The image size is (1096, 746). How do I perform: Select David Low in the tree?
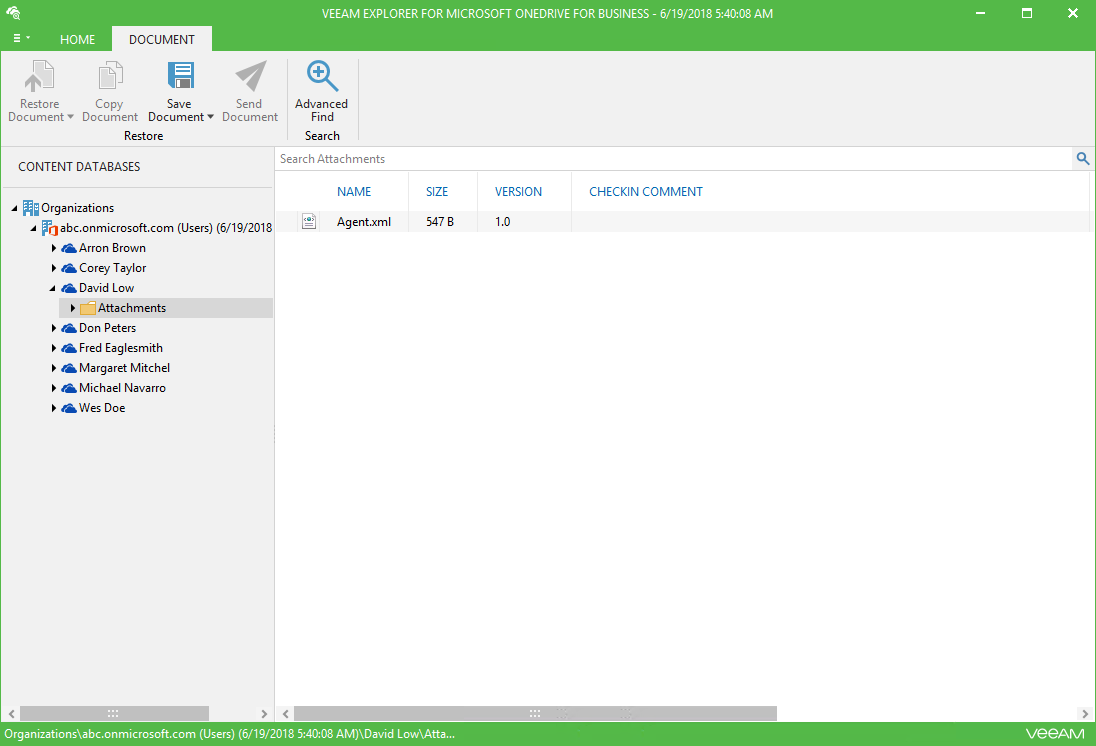click(106, 288)
